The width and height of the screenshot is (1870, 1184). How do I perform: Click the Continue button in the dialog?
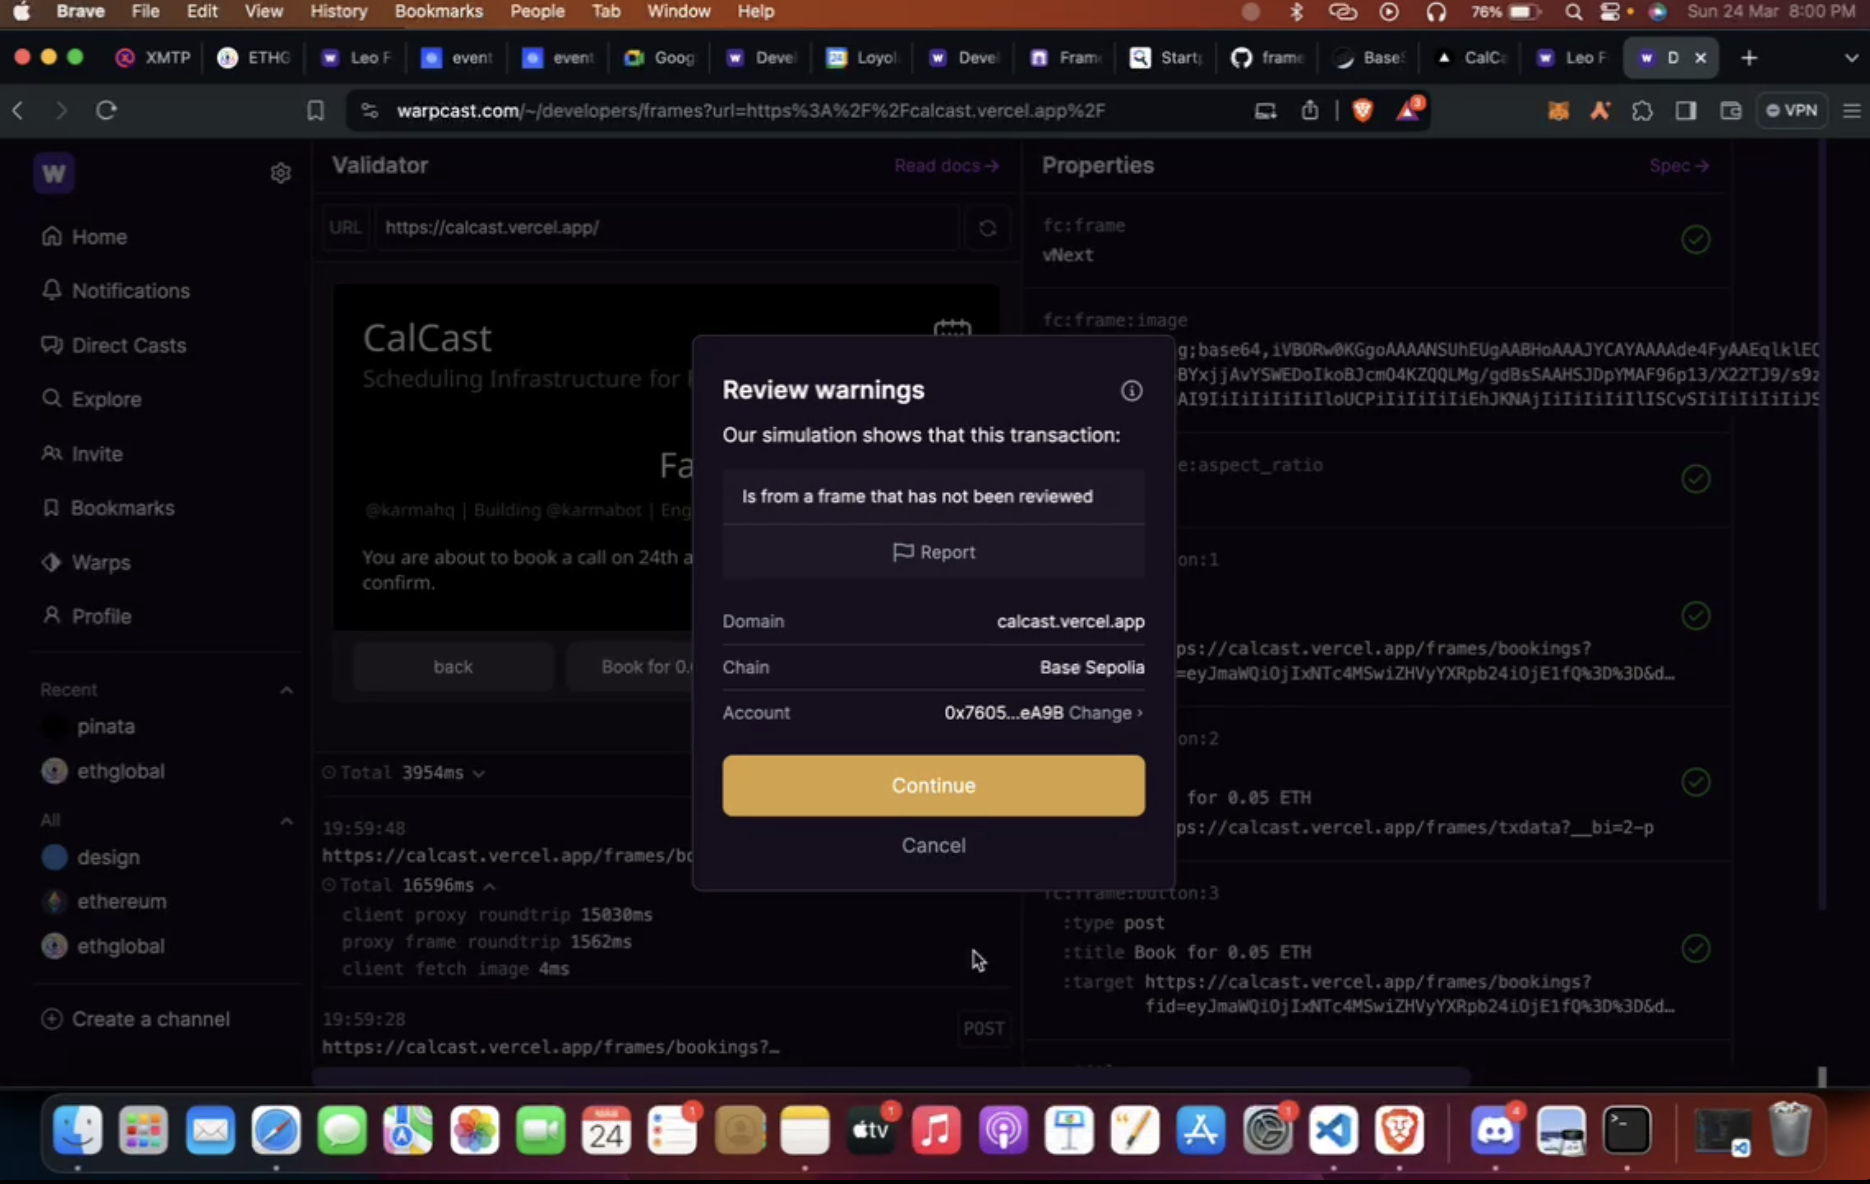point(933,785)
